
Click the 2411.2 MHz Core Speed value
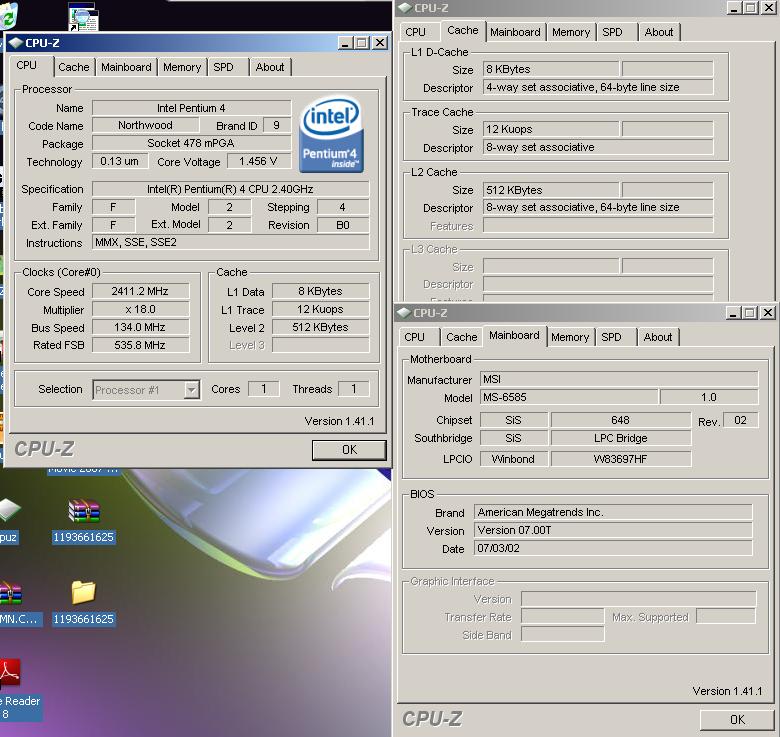[x=140, y=291]
